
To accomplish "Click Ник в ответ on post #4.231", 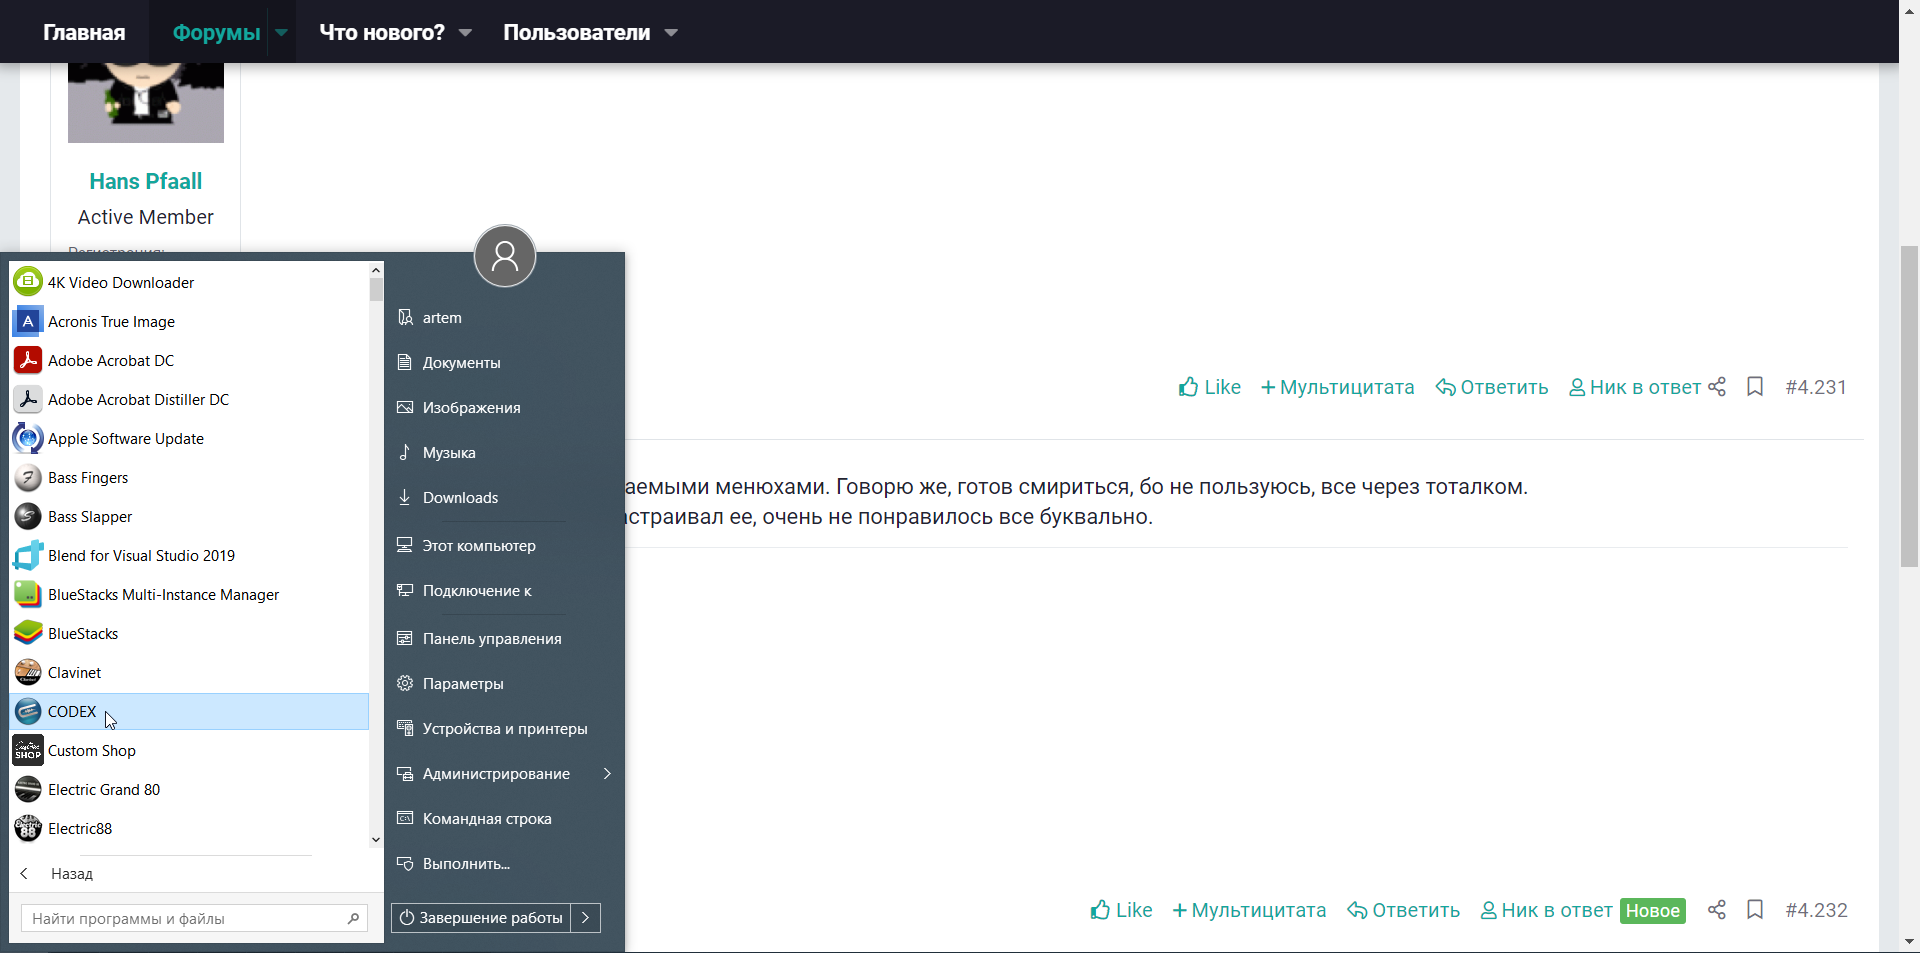I will click(x=1635, y=387).
